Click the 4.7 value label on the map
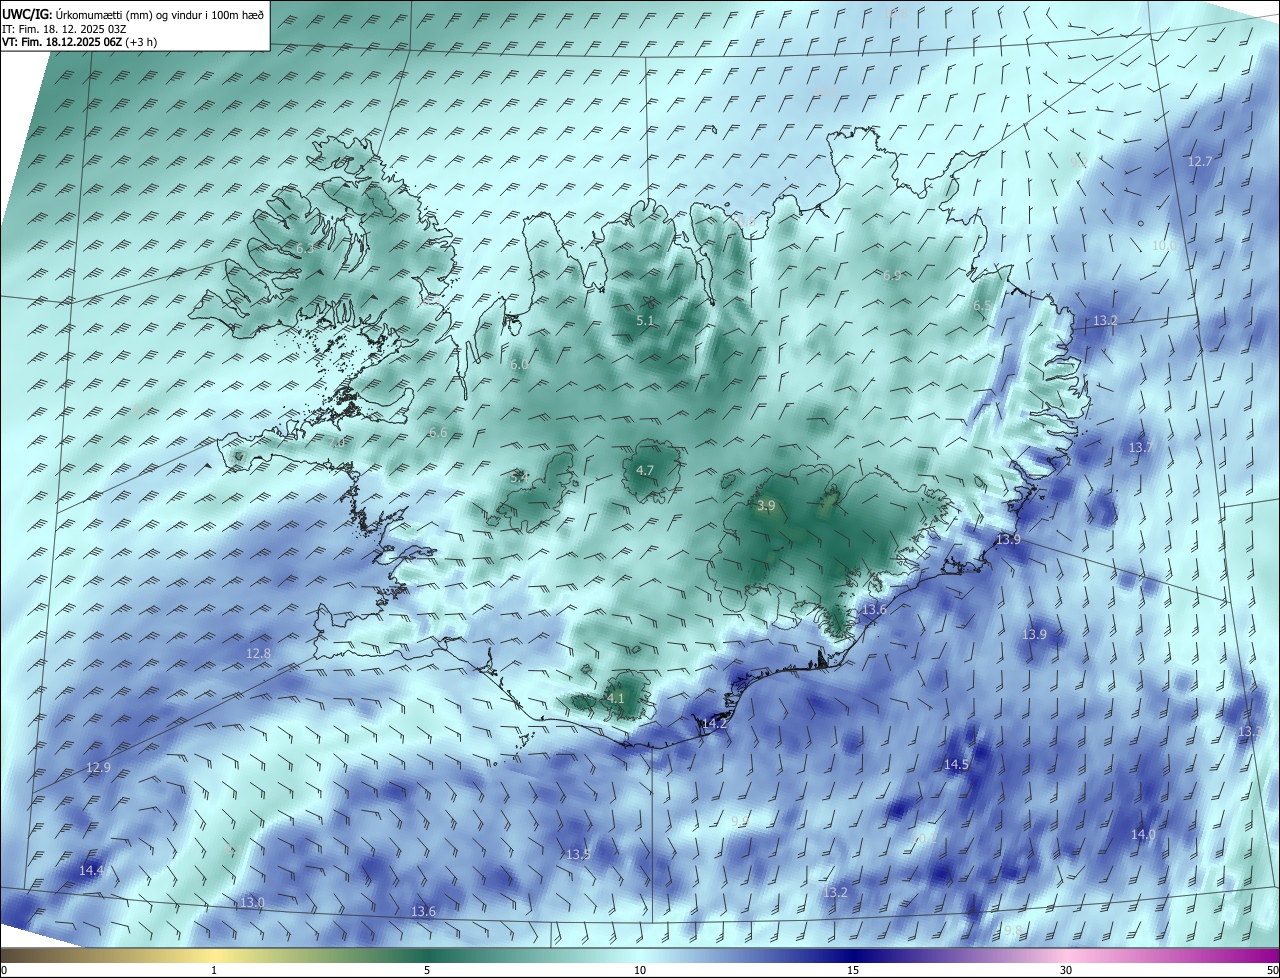The width and height of the screenshot is (1280, 978). point(645,470)
